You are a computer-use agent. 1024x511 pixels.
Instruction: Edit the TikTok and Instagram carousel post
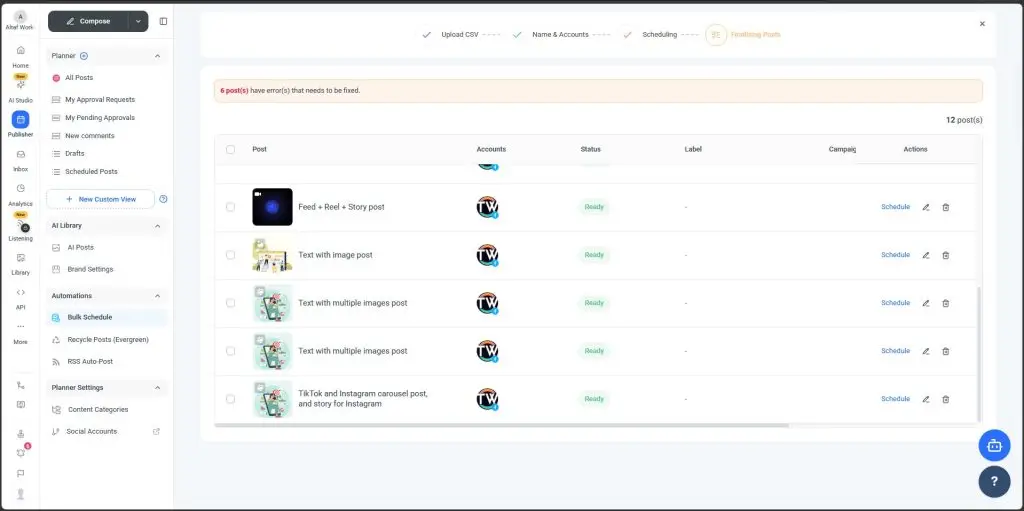925,399
